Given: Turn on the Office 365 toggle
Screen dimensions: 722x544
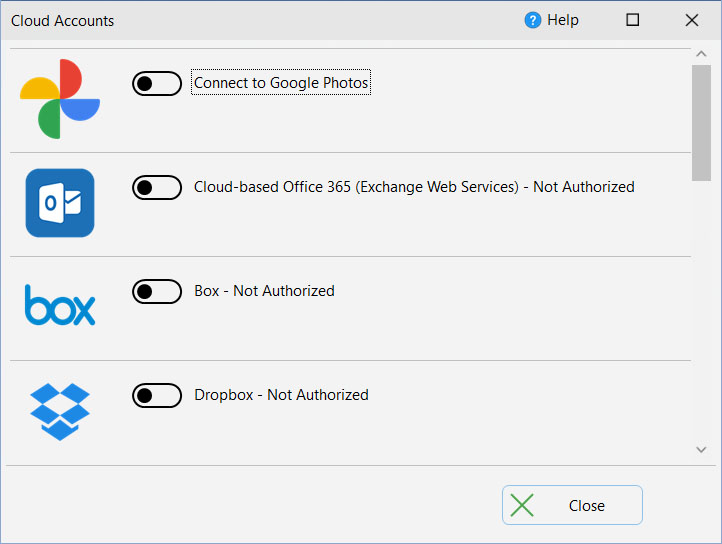Looking at the screenshot, I should (x=157, y=187).
